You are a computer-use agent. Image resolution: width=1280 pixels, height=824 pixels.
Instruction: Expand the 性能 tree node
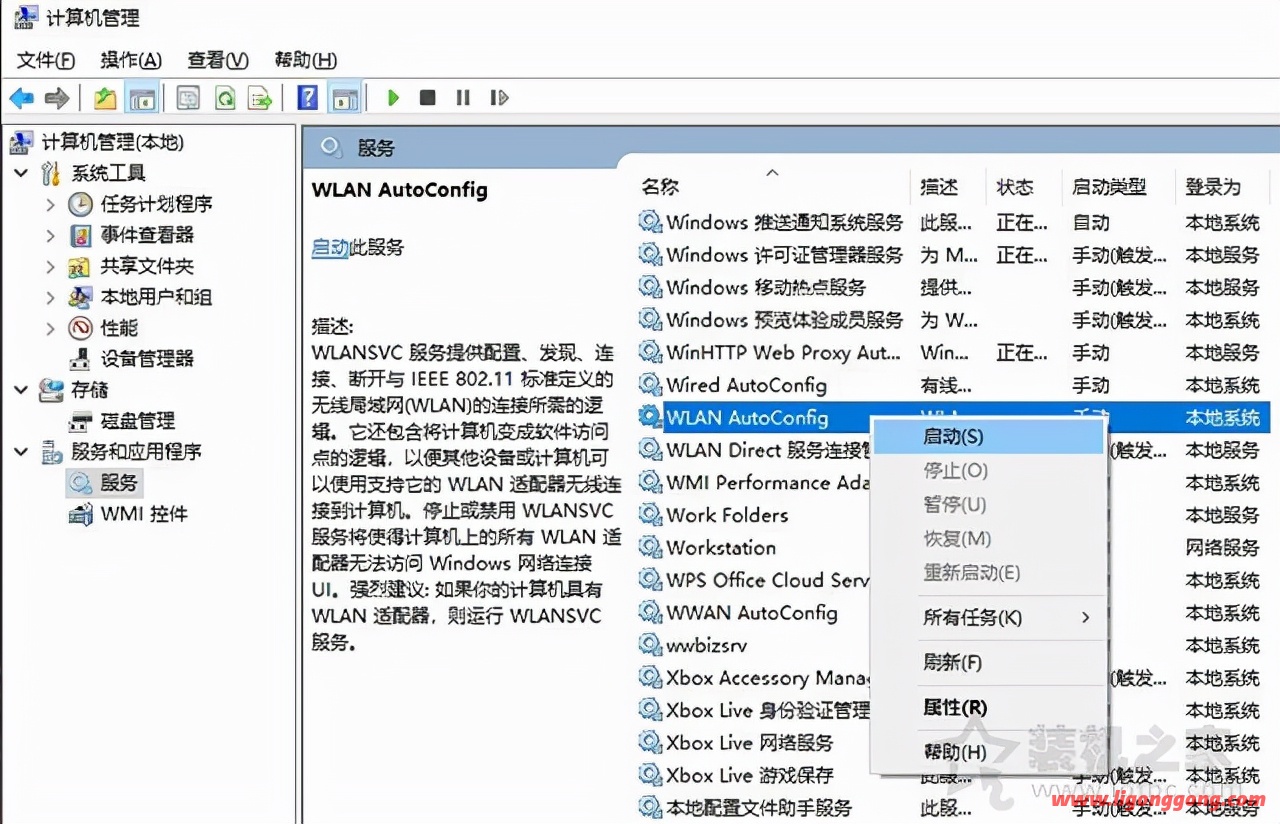click(50, 328)
